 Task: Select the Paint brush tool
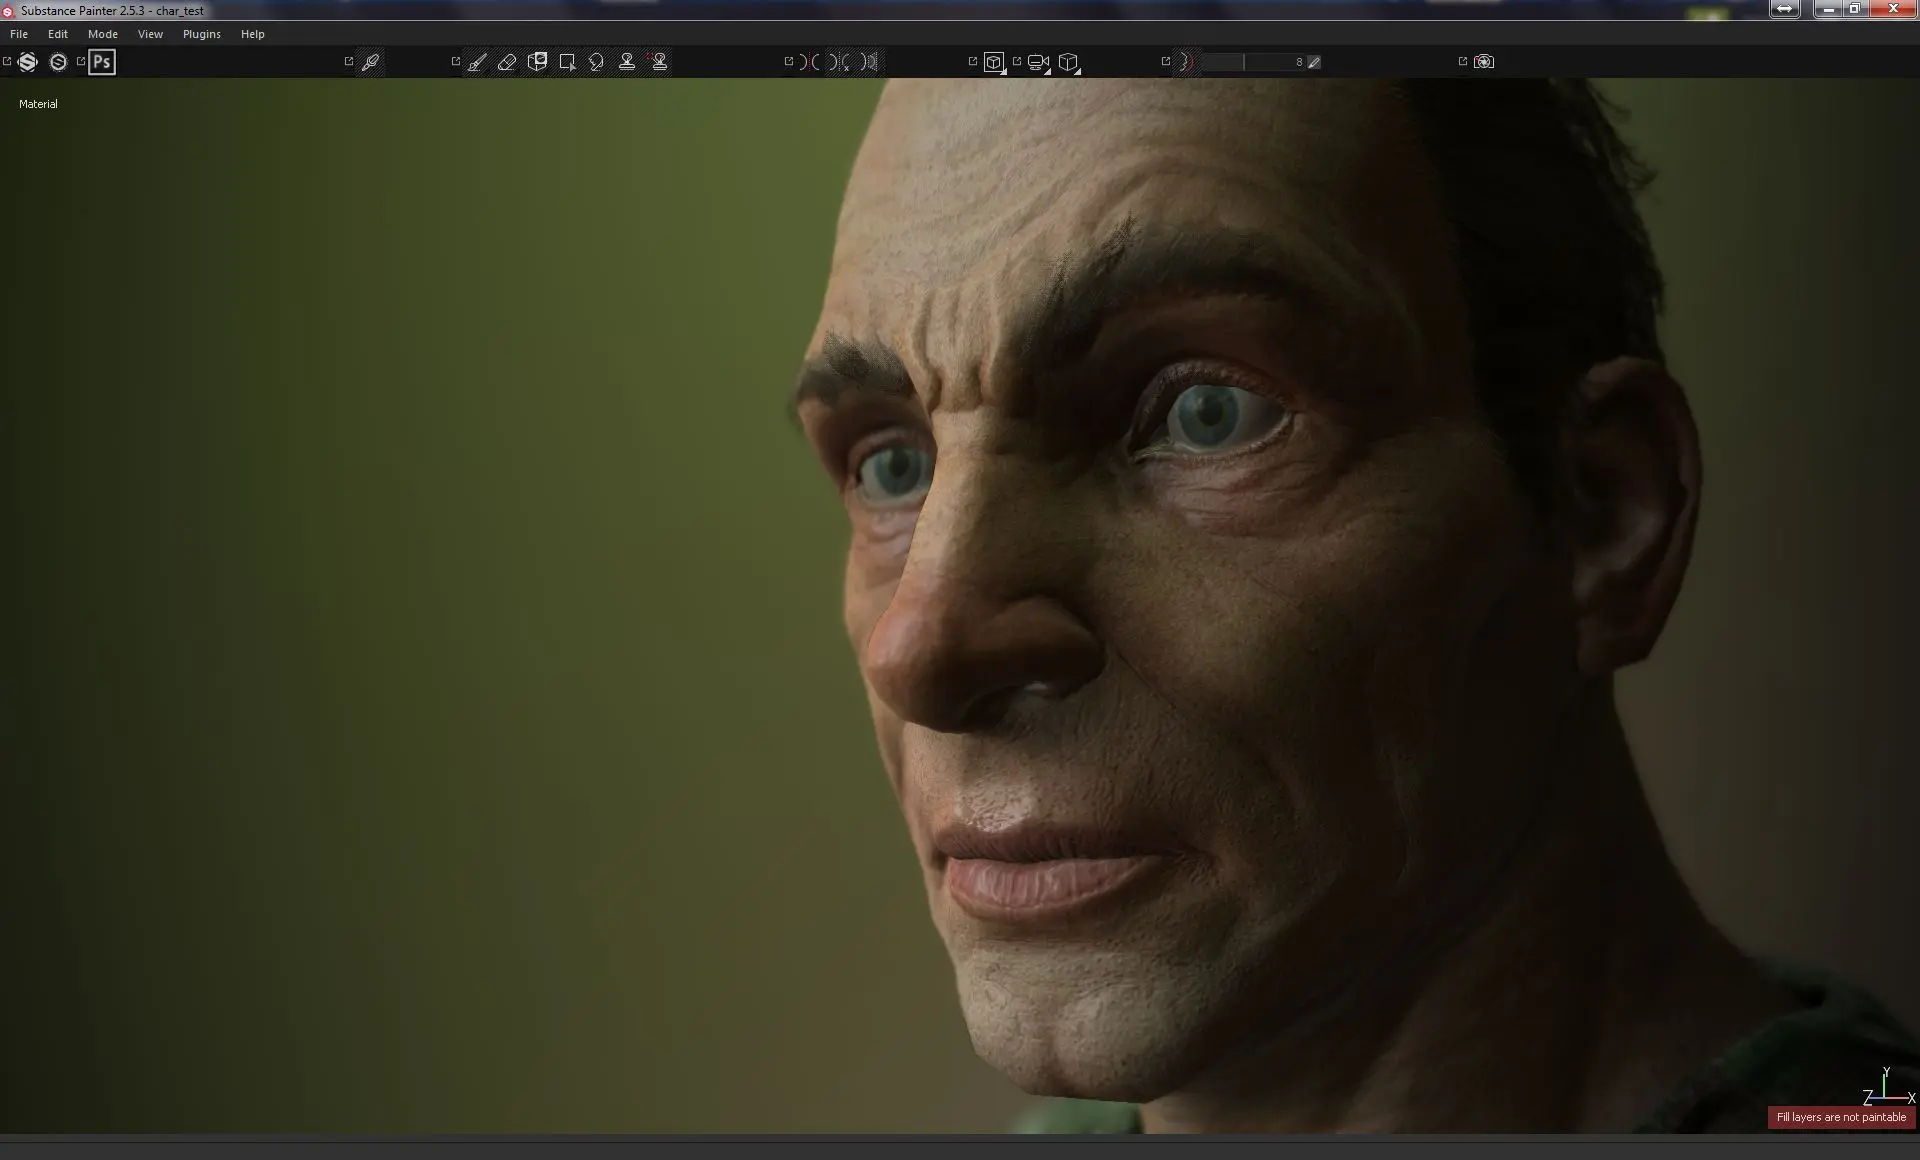click(477, 62)
